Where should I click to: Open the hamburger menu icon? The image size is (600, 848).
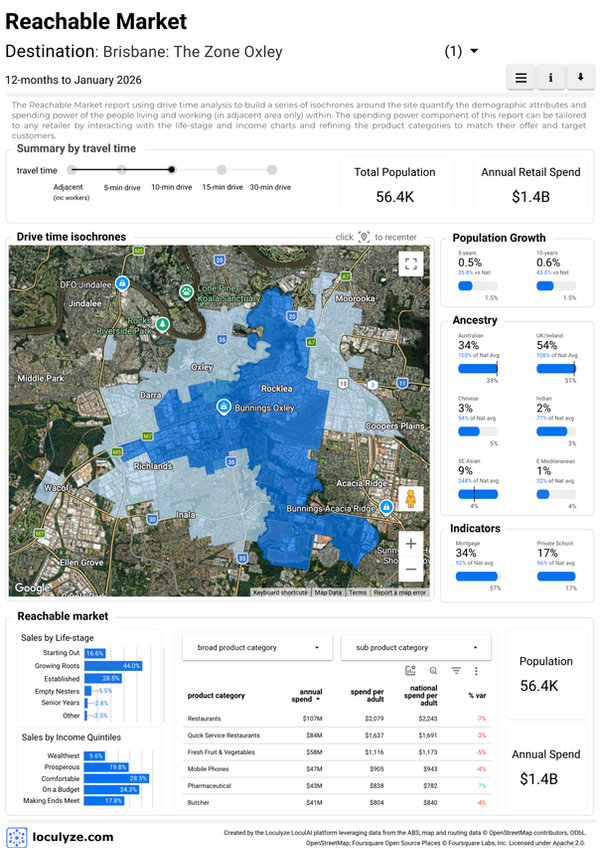click(x=521, y=78)
